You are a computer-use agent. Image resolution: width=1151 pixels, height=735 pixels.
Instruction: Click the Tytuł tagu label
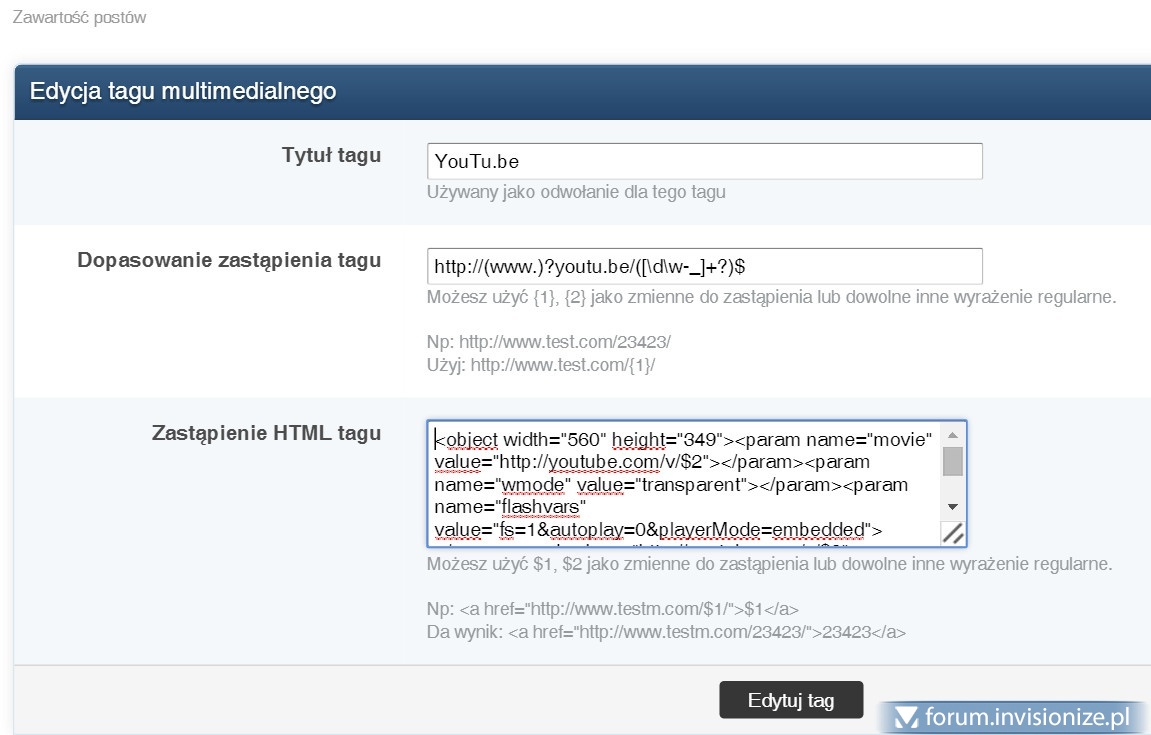pos(331,155)
